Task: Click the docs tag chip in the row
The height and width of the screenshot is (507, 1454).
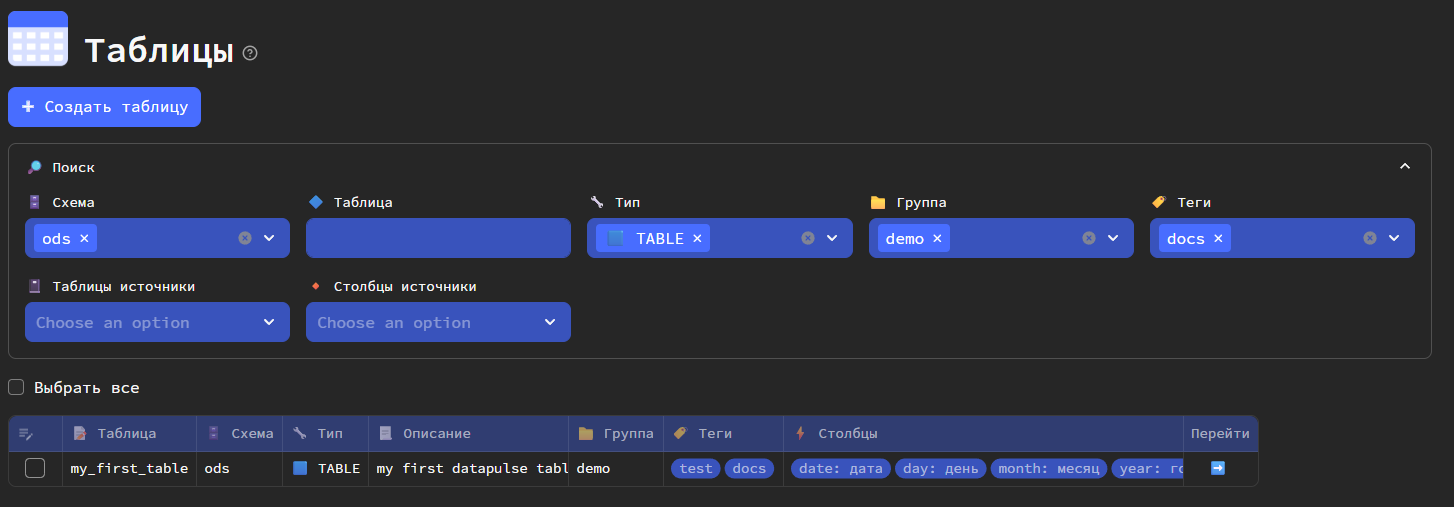Action: (749, 468)
